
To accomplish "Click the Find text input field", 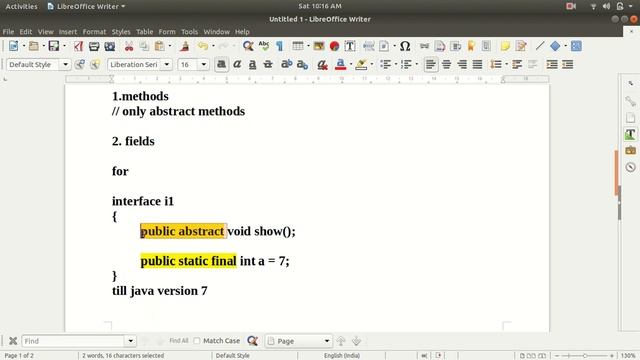I will click(x=73, y=341).
